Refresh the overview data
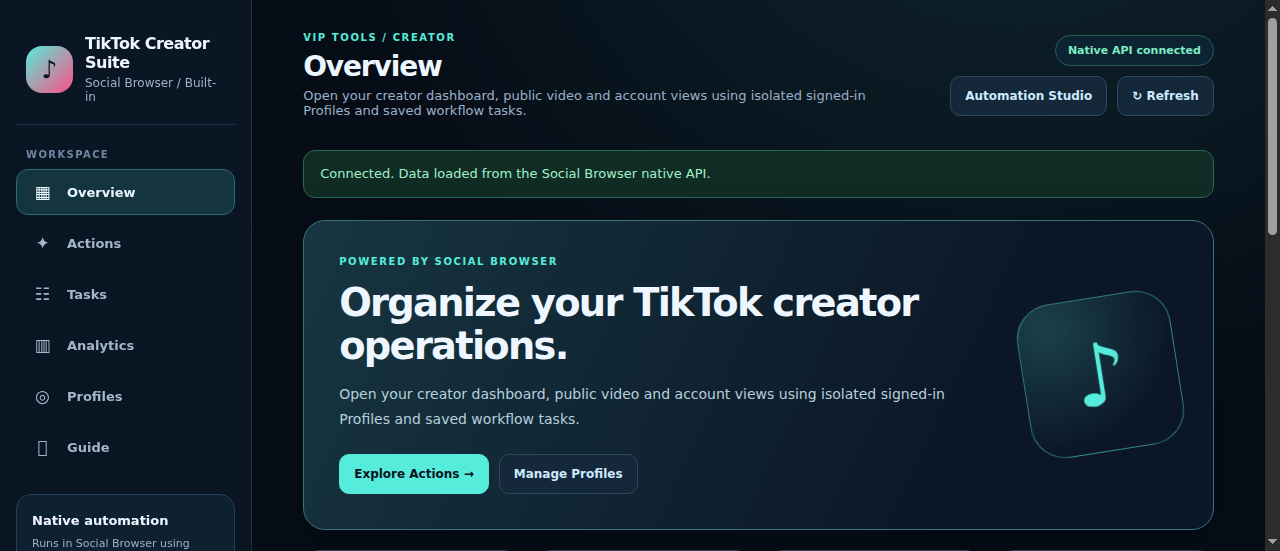 (1165, 96)
